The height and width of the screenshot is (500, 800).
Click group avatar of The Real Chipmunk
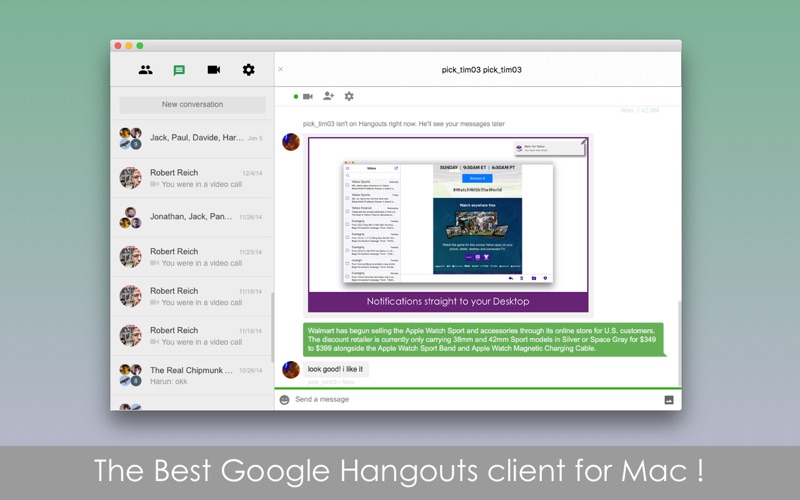pos(131,375)
